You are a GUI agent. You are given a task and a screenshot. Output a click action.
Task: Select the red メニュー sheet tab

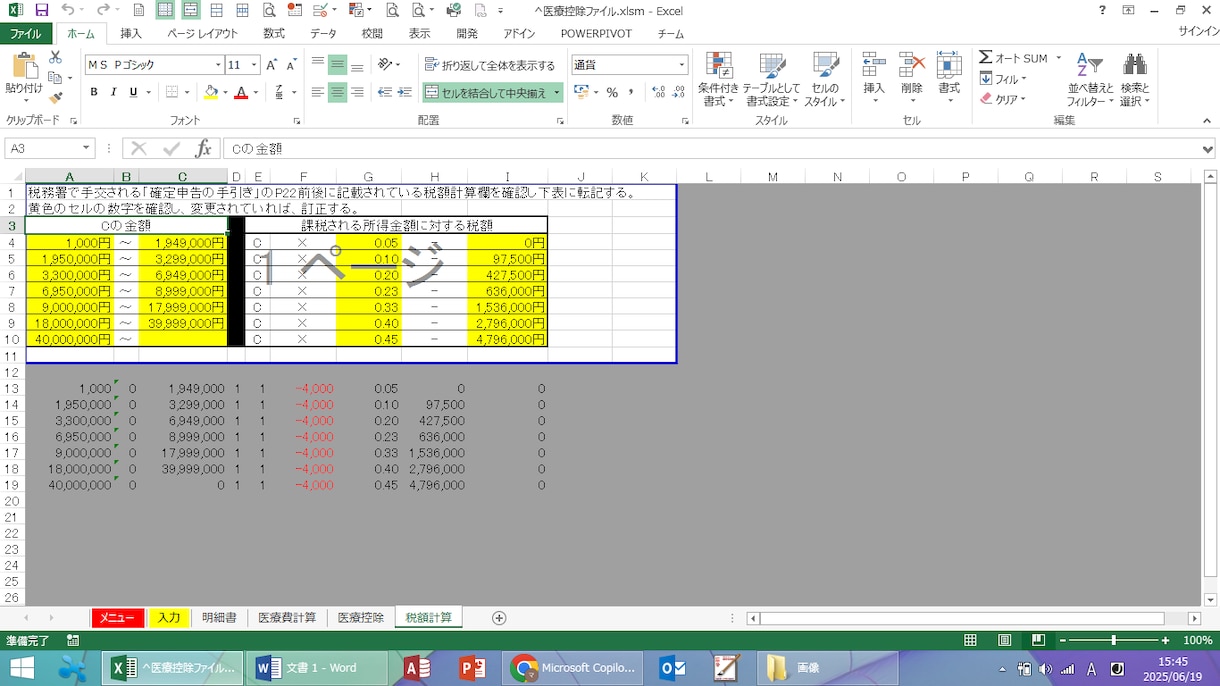coord(117,618)
